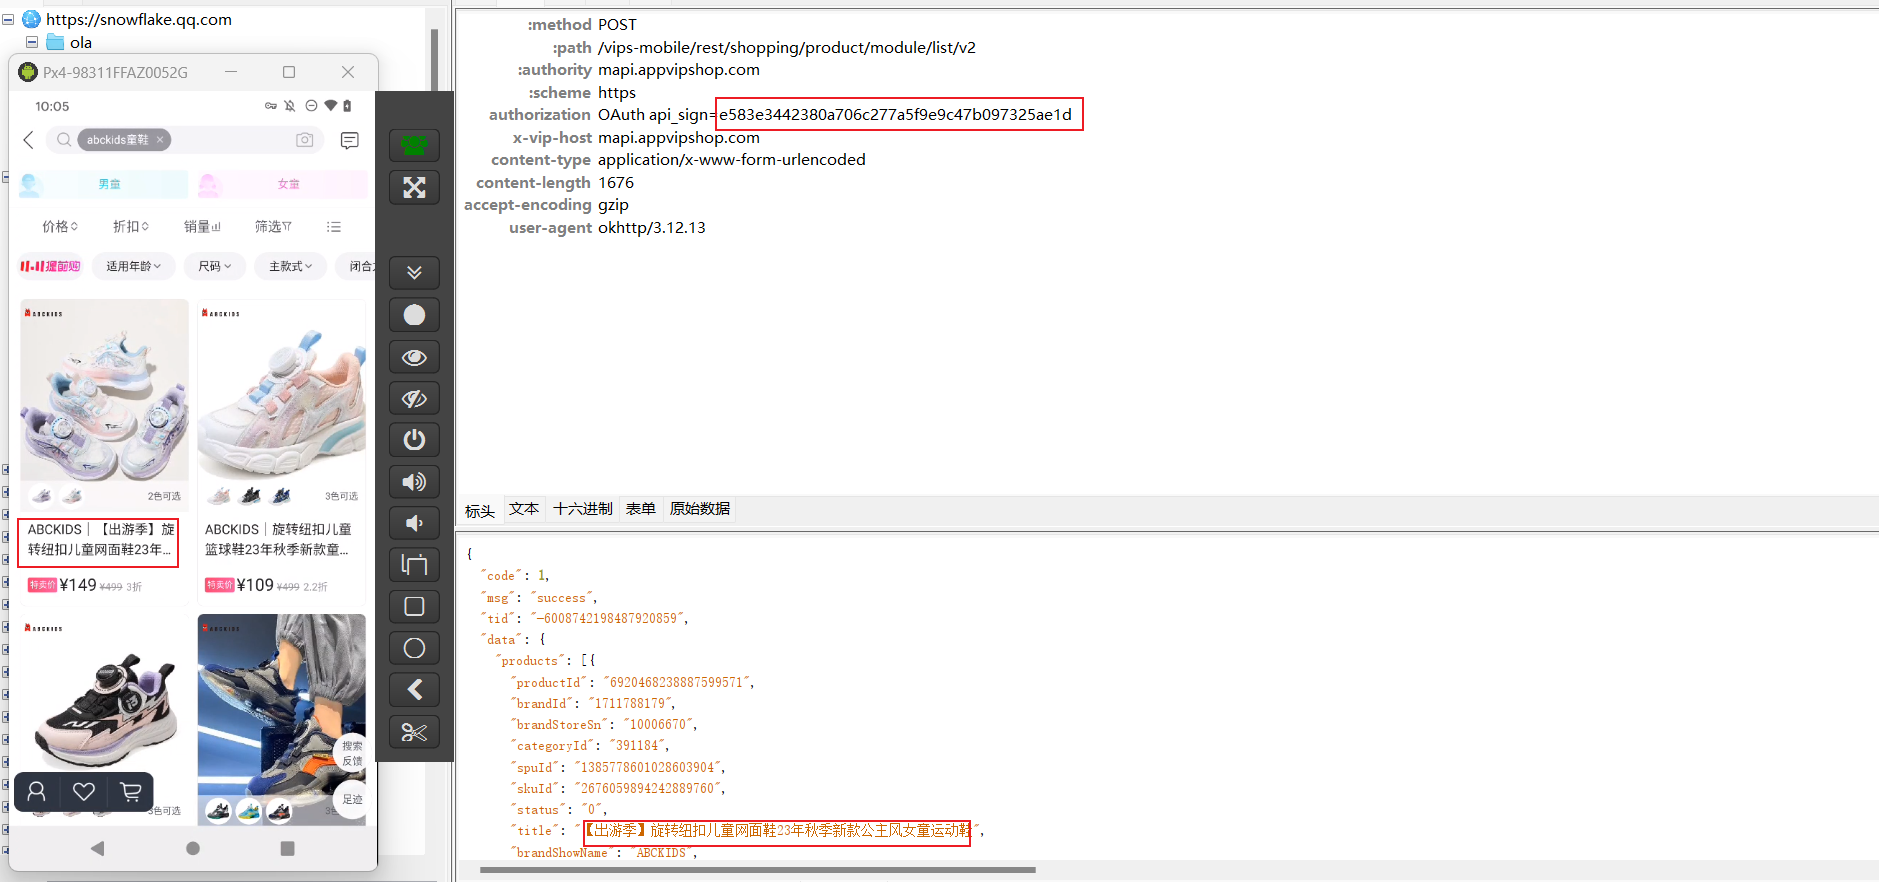This screenshot has width=1879, height=882.
Task: Click the rotate device icon in the toolbar
Action: click(x=414, y=565)
